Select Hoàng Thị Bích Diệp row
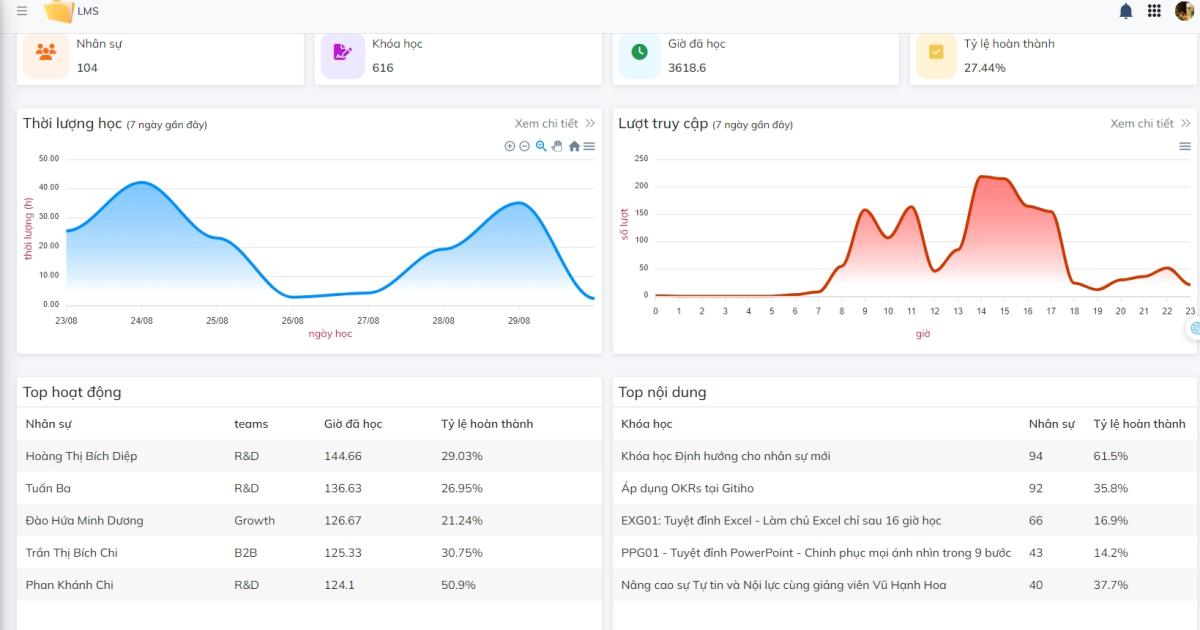The image size is (1200, 630). click(82, 456)
